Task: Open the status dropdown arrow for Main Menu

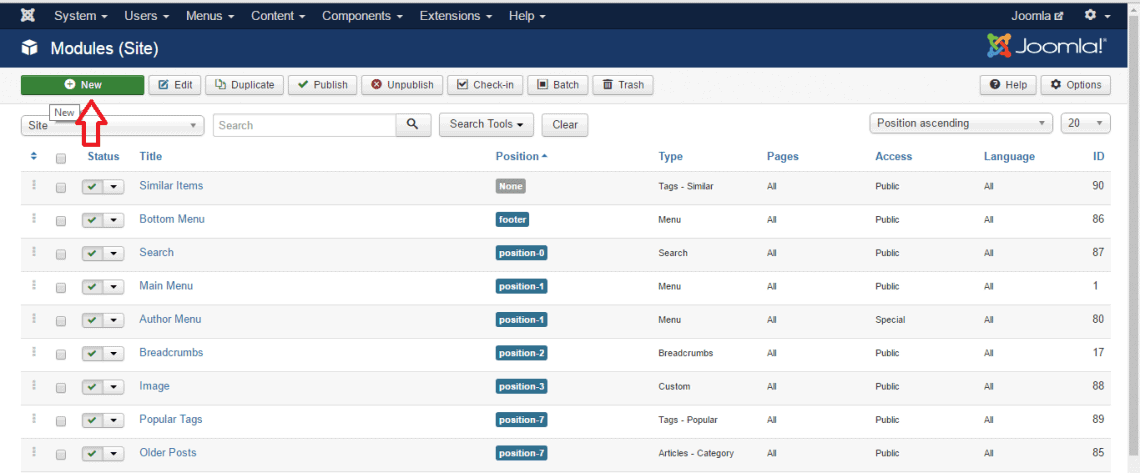Action: pyautogui.click(x=114, y=287)
